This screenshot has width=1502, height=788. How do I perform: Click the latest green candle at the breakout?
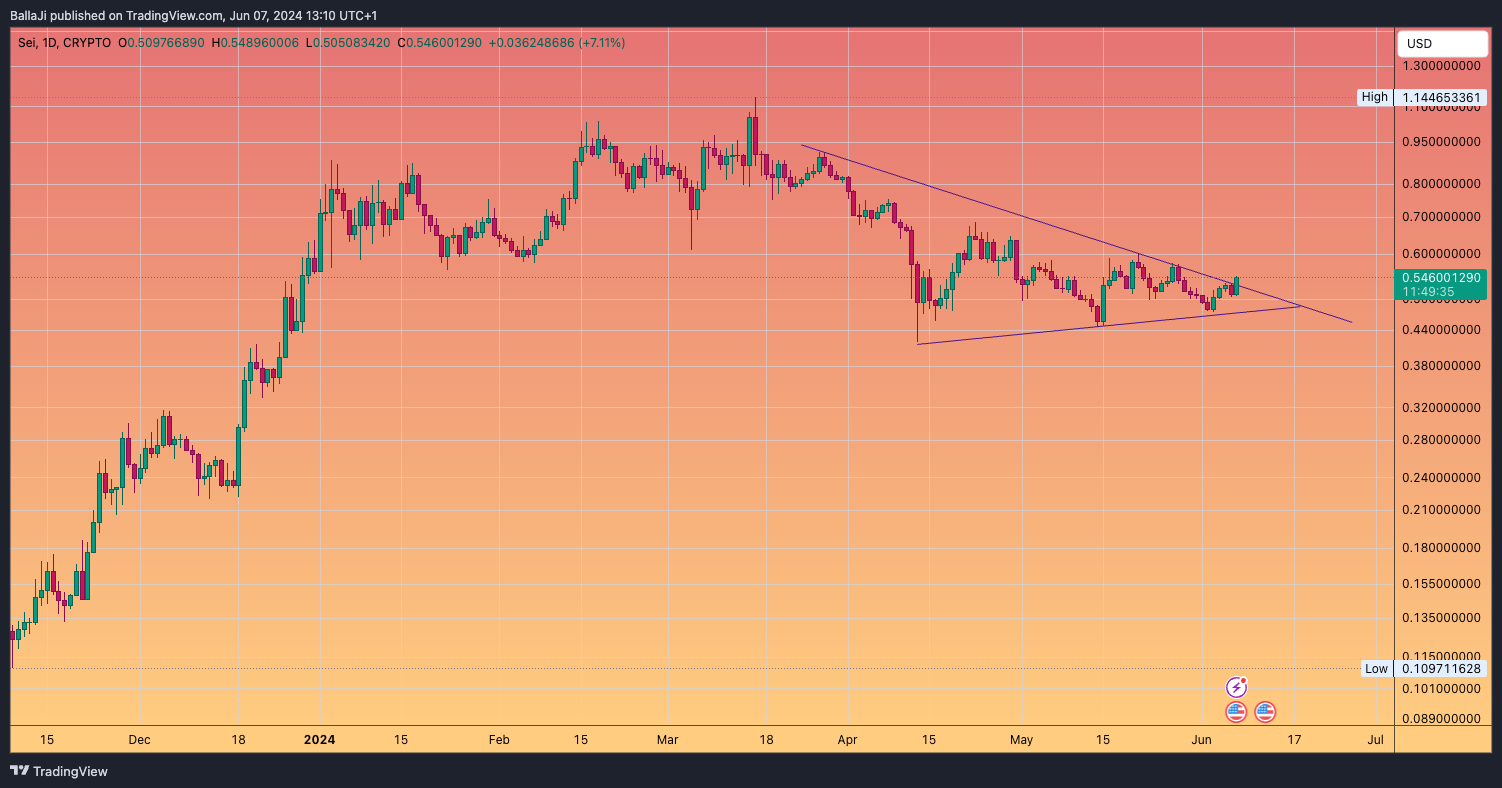point(1237,286)
